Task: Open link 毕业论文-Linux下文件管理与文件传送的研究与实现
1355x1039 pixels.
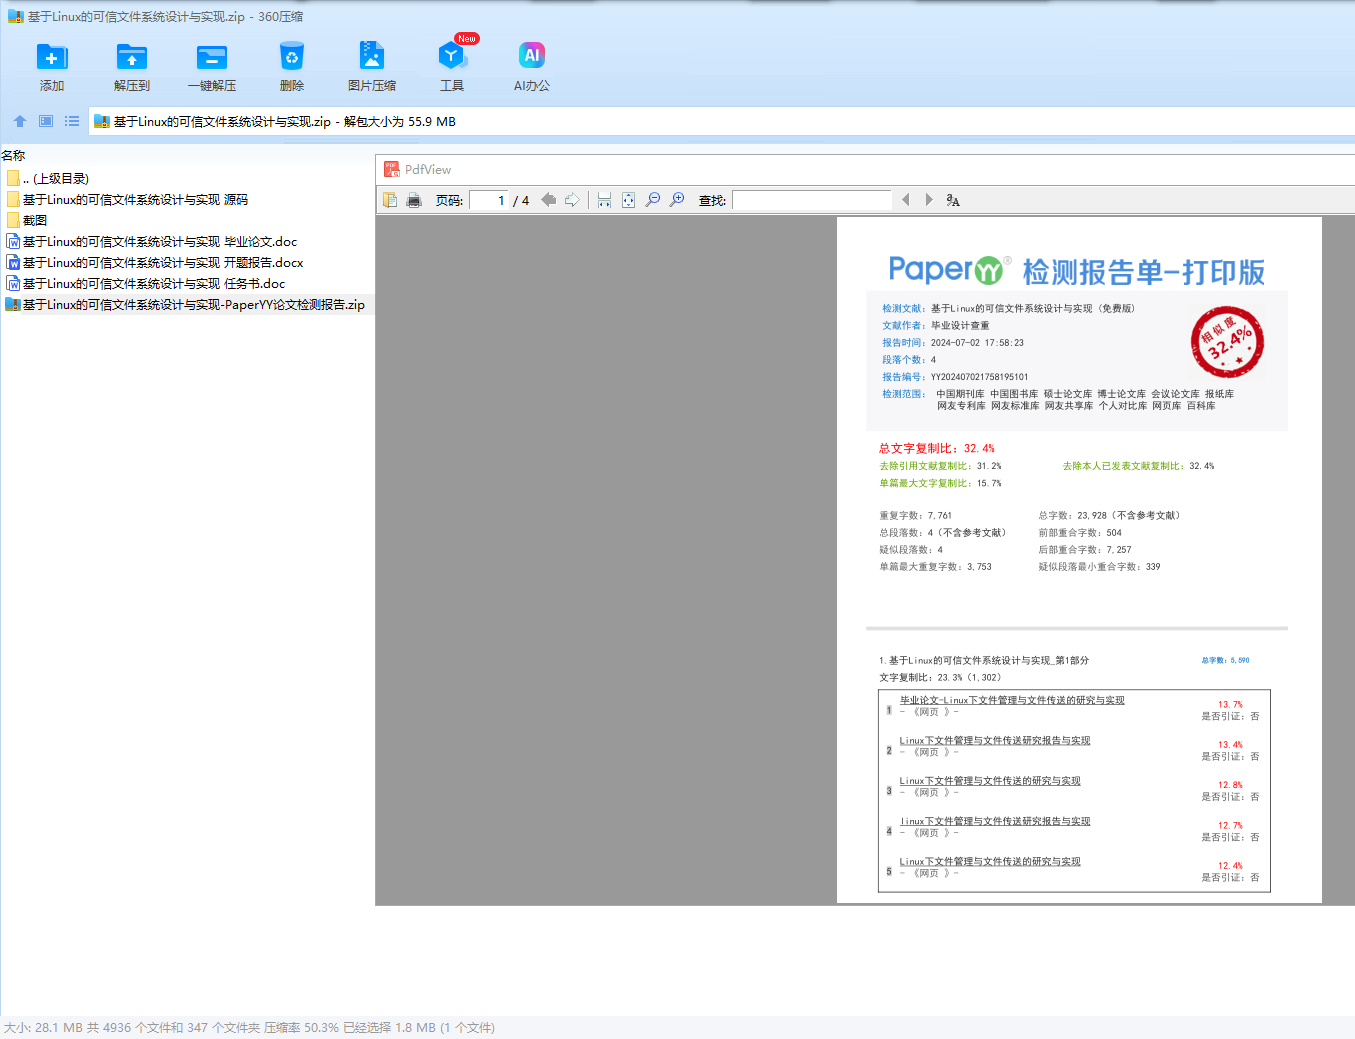Action: point(1012,700)
